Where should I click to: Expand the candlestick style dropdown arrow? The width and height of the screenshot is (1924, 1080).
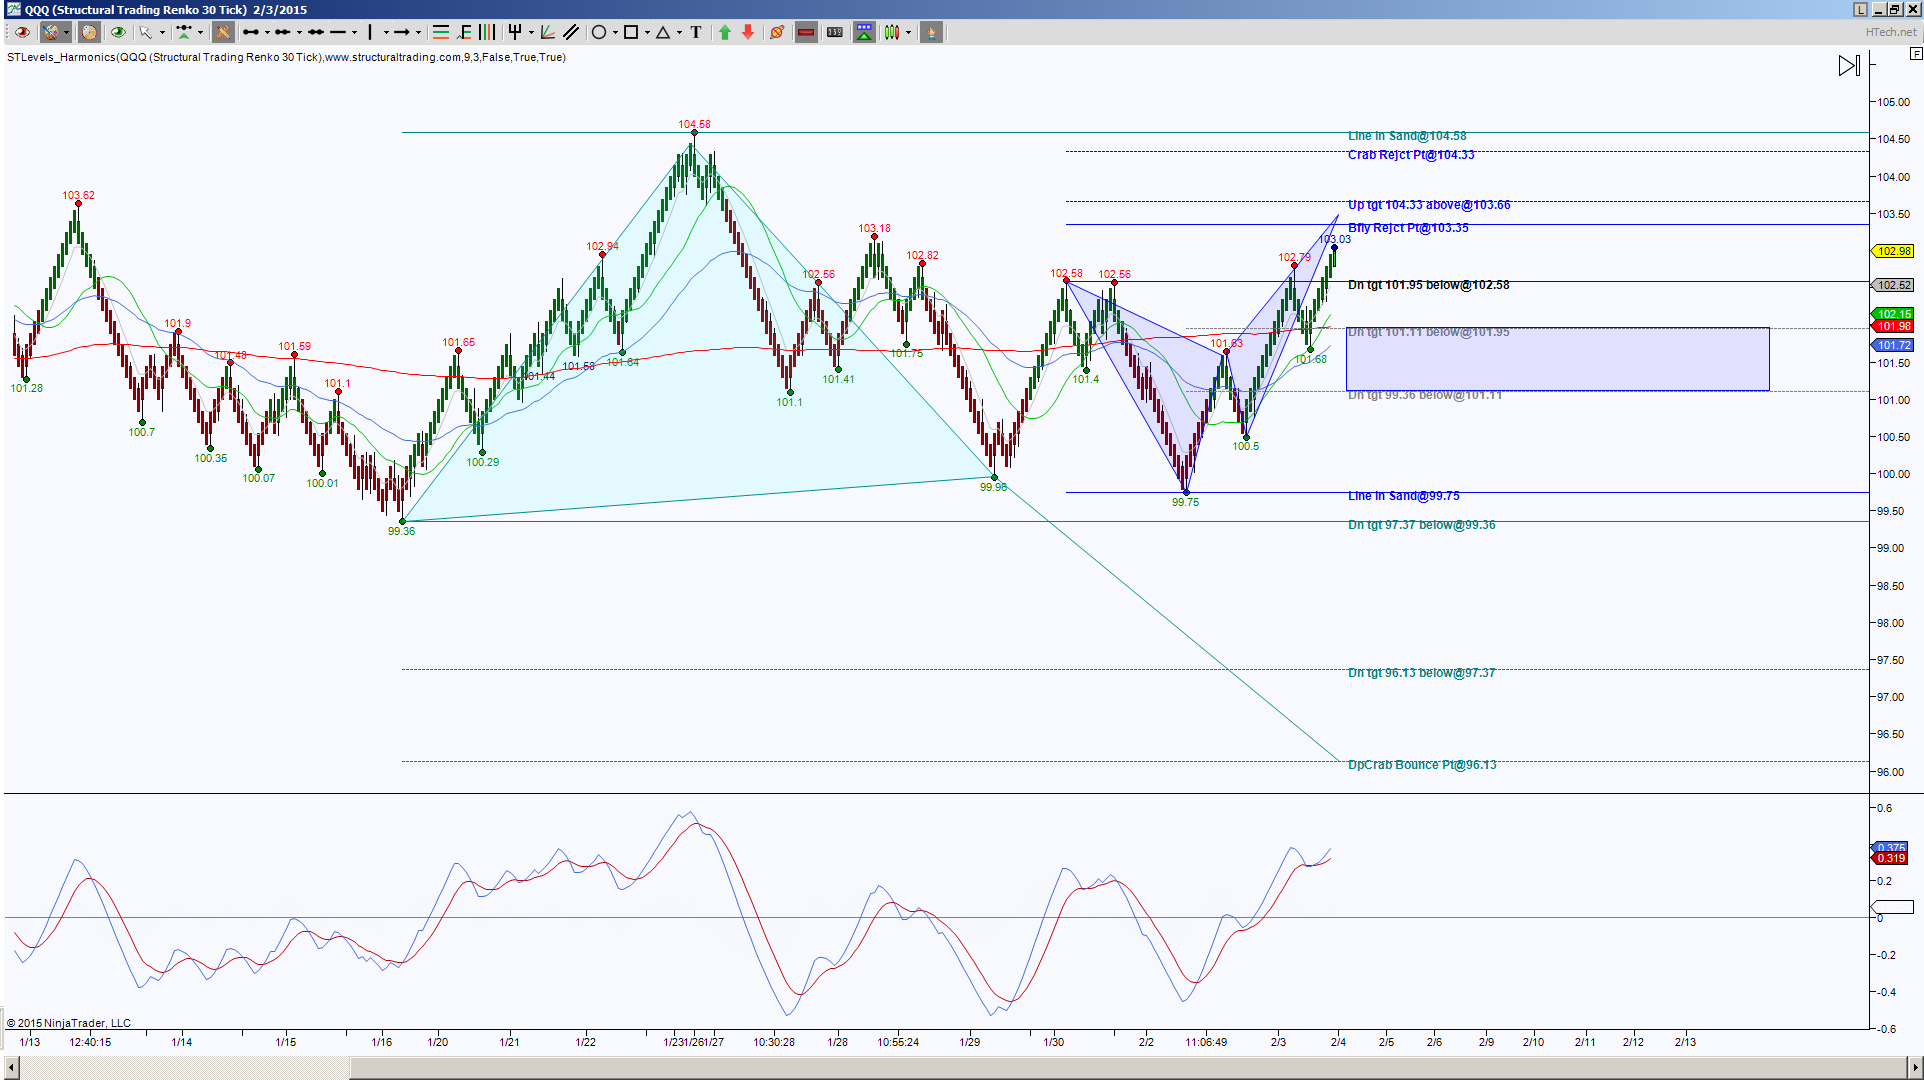908,32
